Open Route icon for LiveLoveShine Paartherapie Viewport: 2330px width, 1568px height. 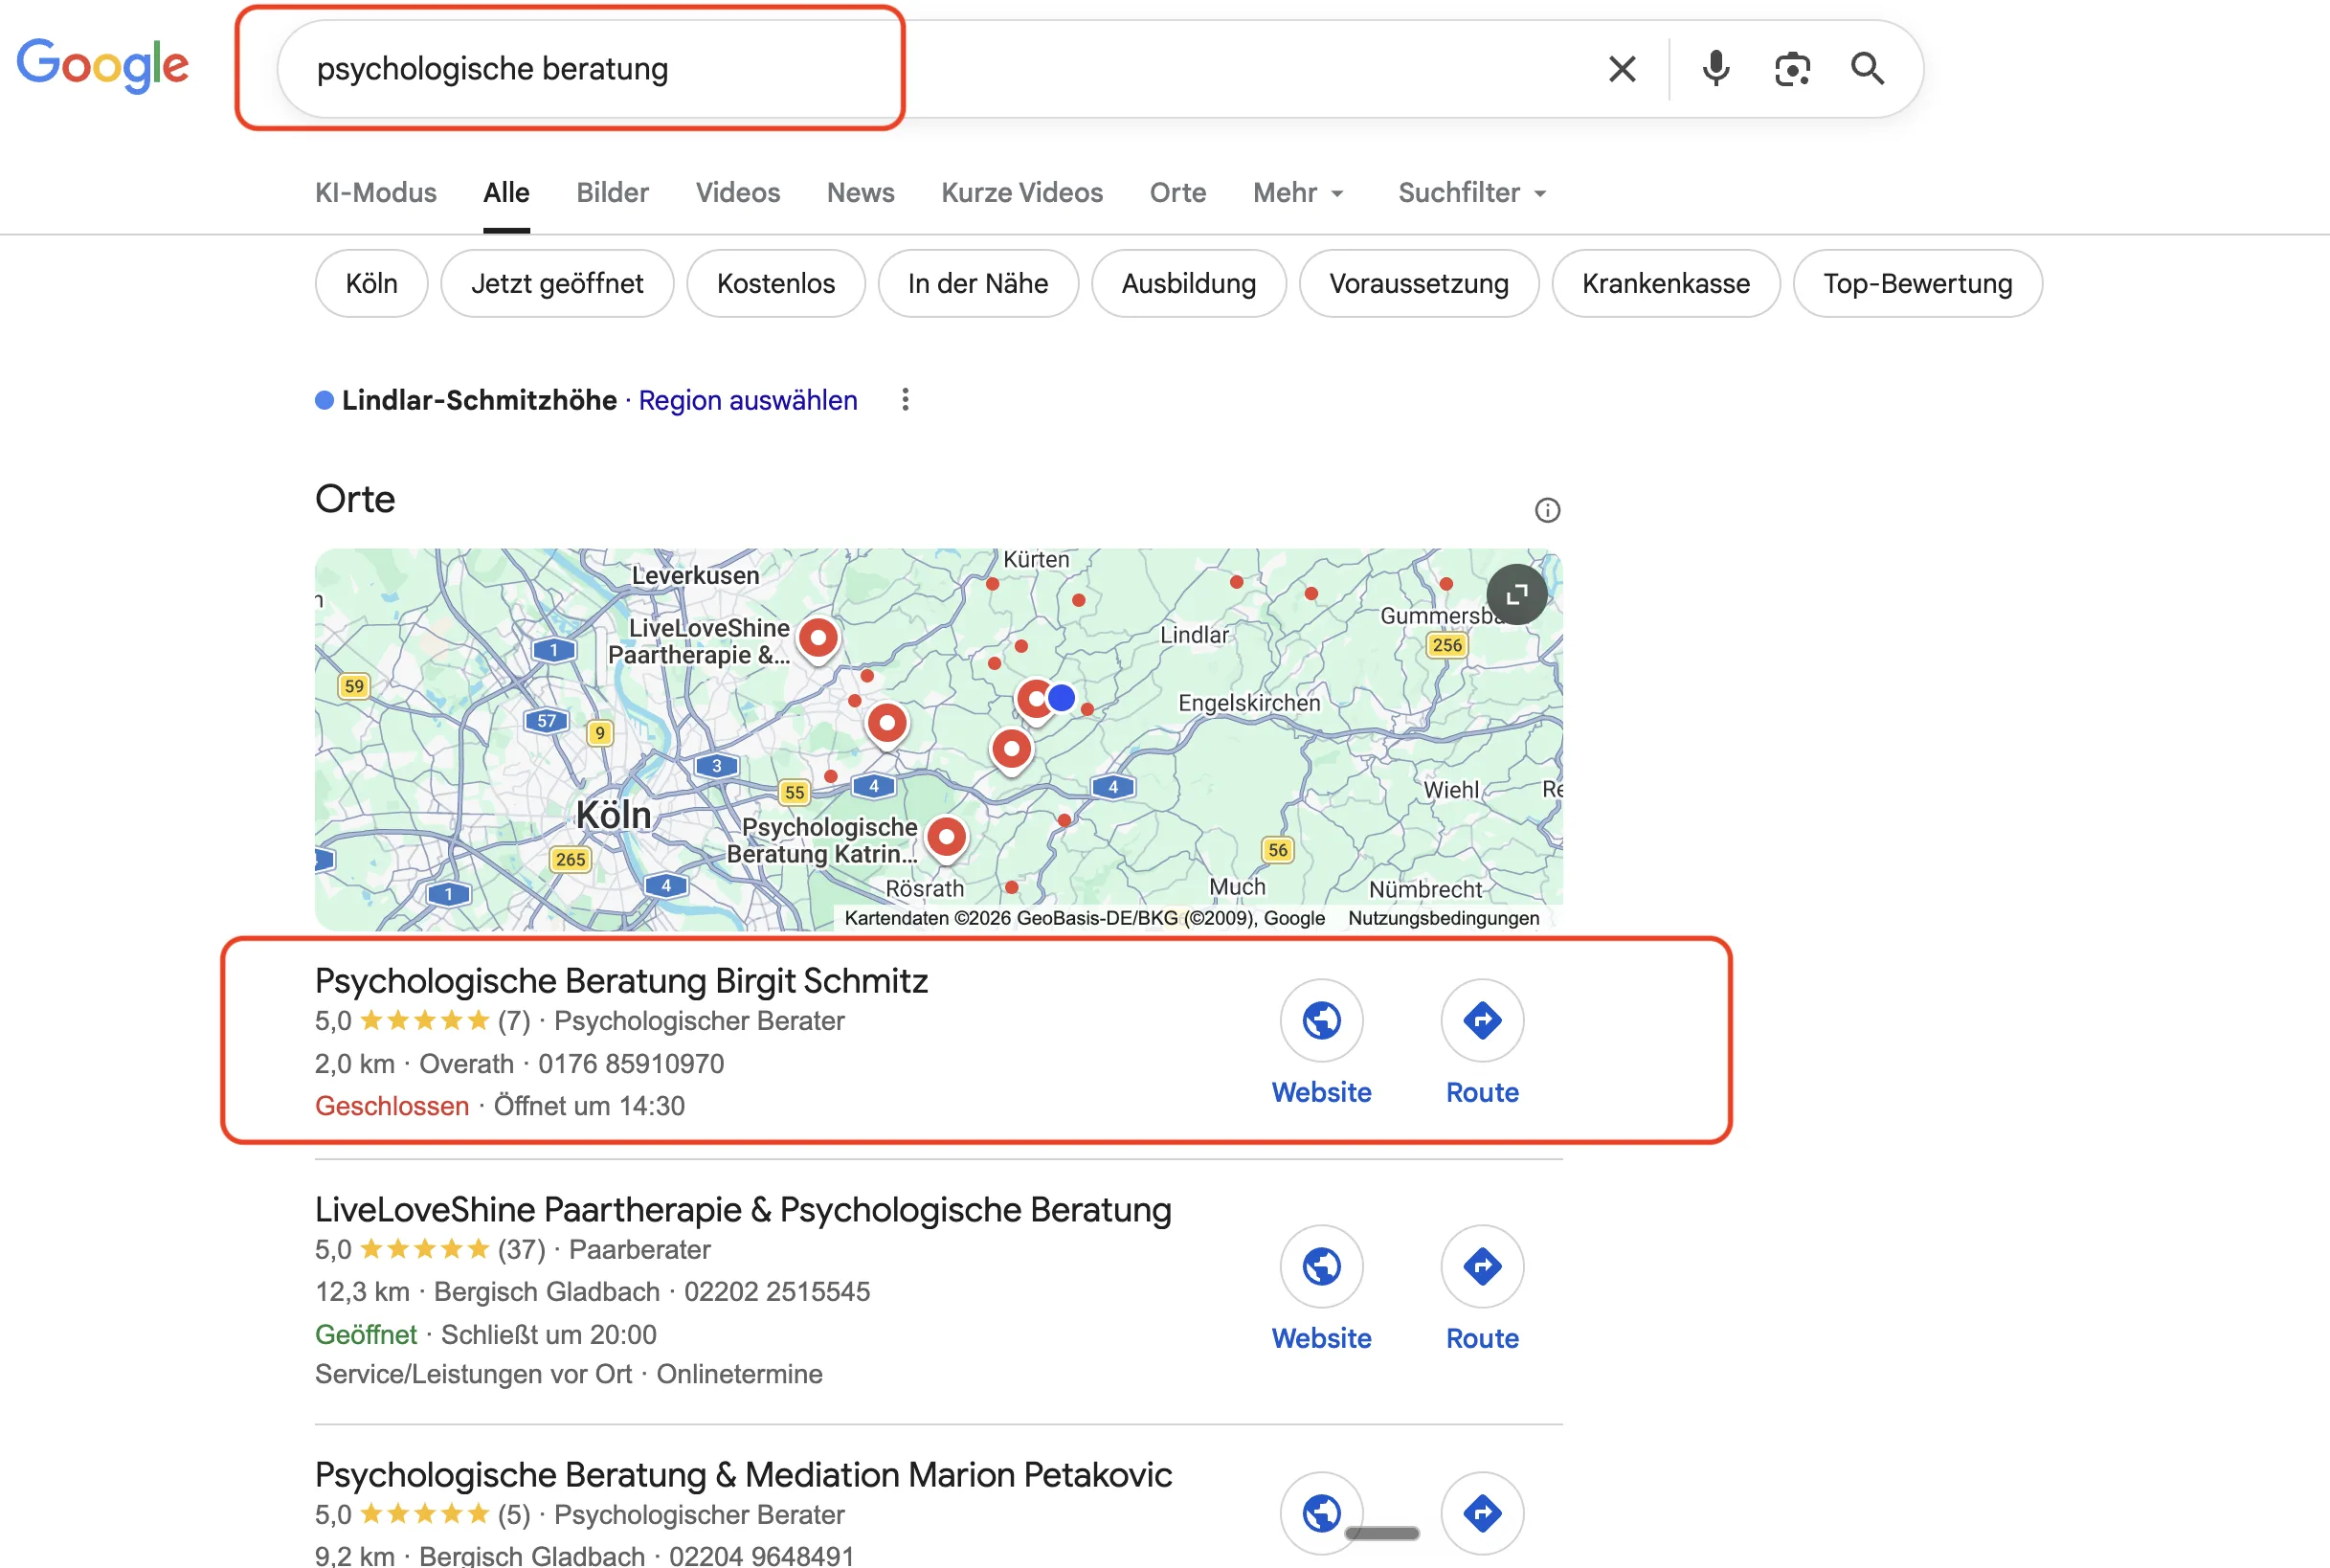[1481, 1266]
